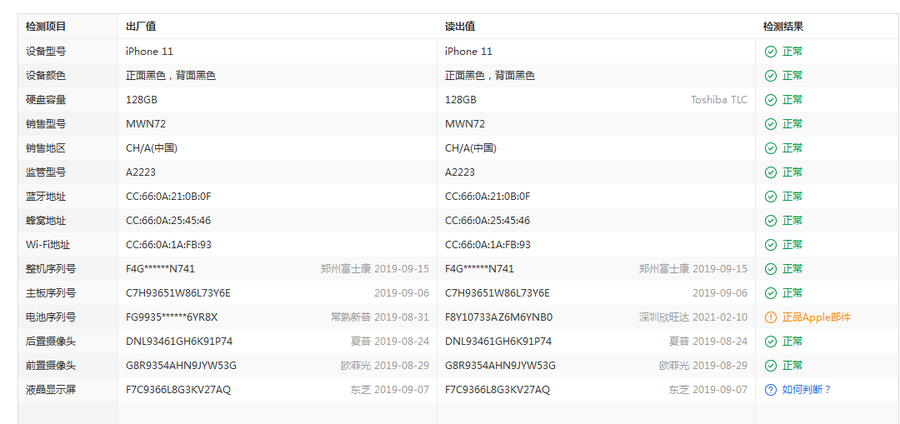Screen dimensions: 900x424
Task: Click factory battery serial FG9935******6YR8X
Action: tap(172, 317)
